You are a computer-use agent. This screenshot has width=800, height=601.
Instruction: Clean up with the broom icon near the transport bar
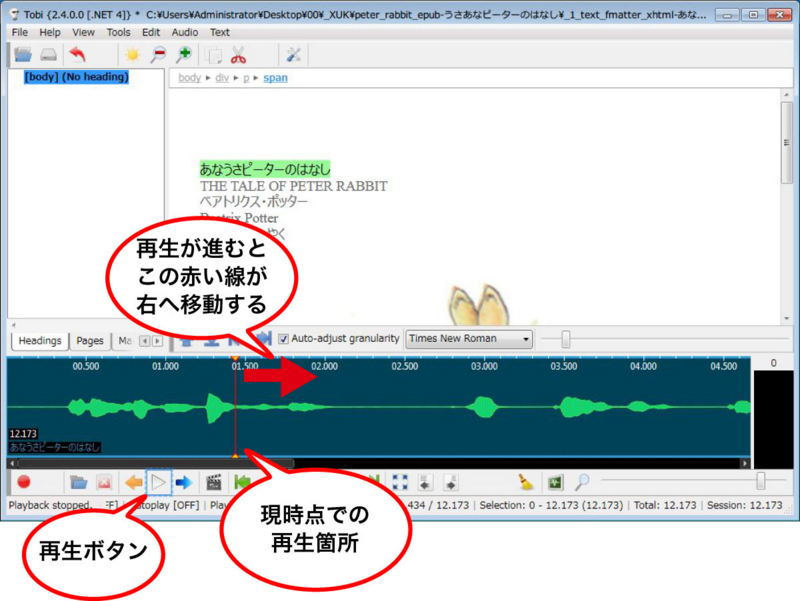[523, 482]
